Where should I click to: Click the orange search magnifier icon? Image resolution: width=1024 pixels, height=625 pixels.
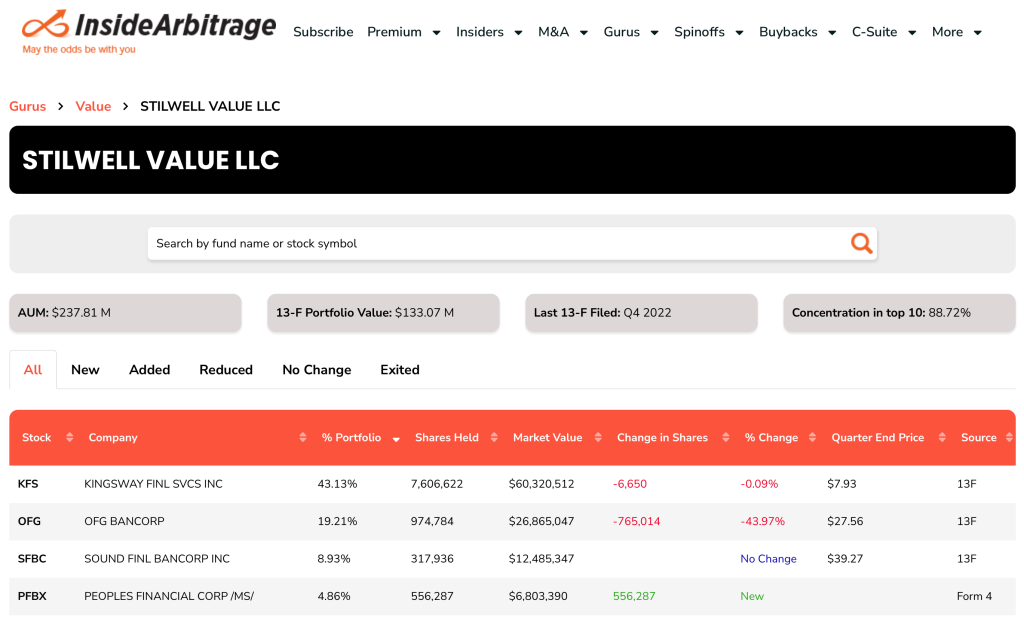click(x=861, y=244)
